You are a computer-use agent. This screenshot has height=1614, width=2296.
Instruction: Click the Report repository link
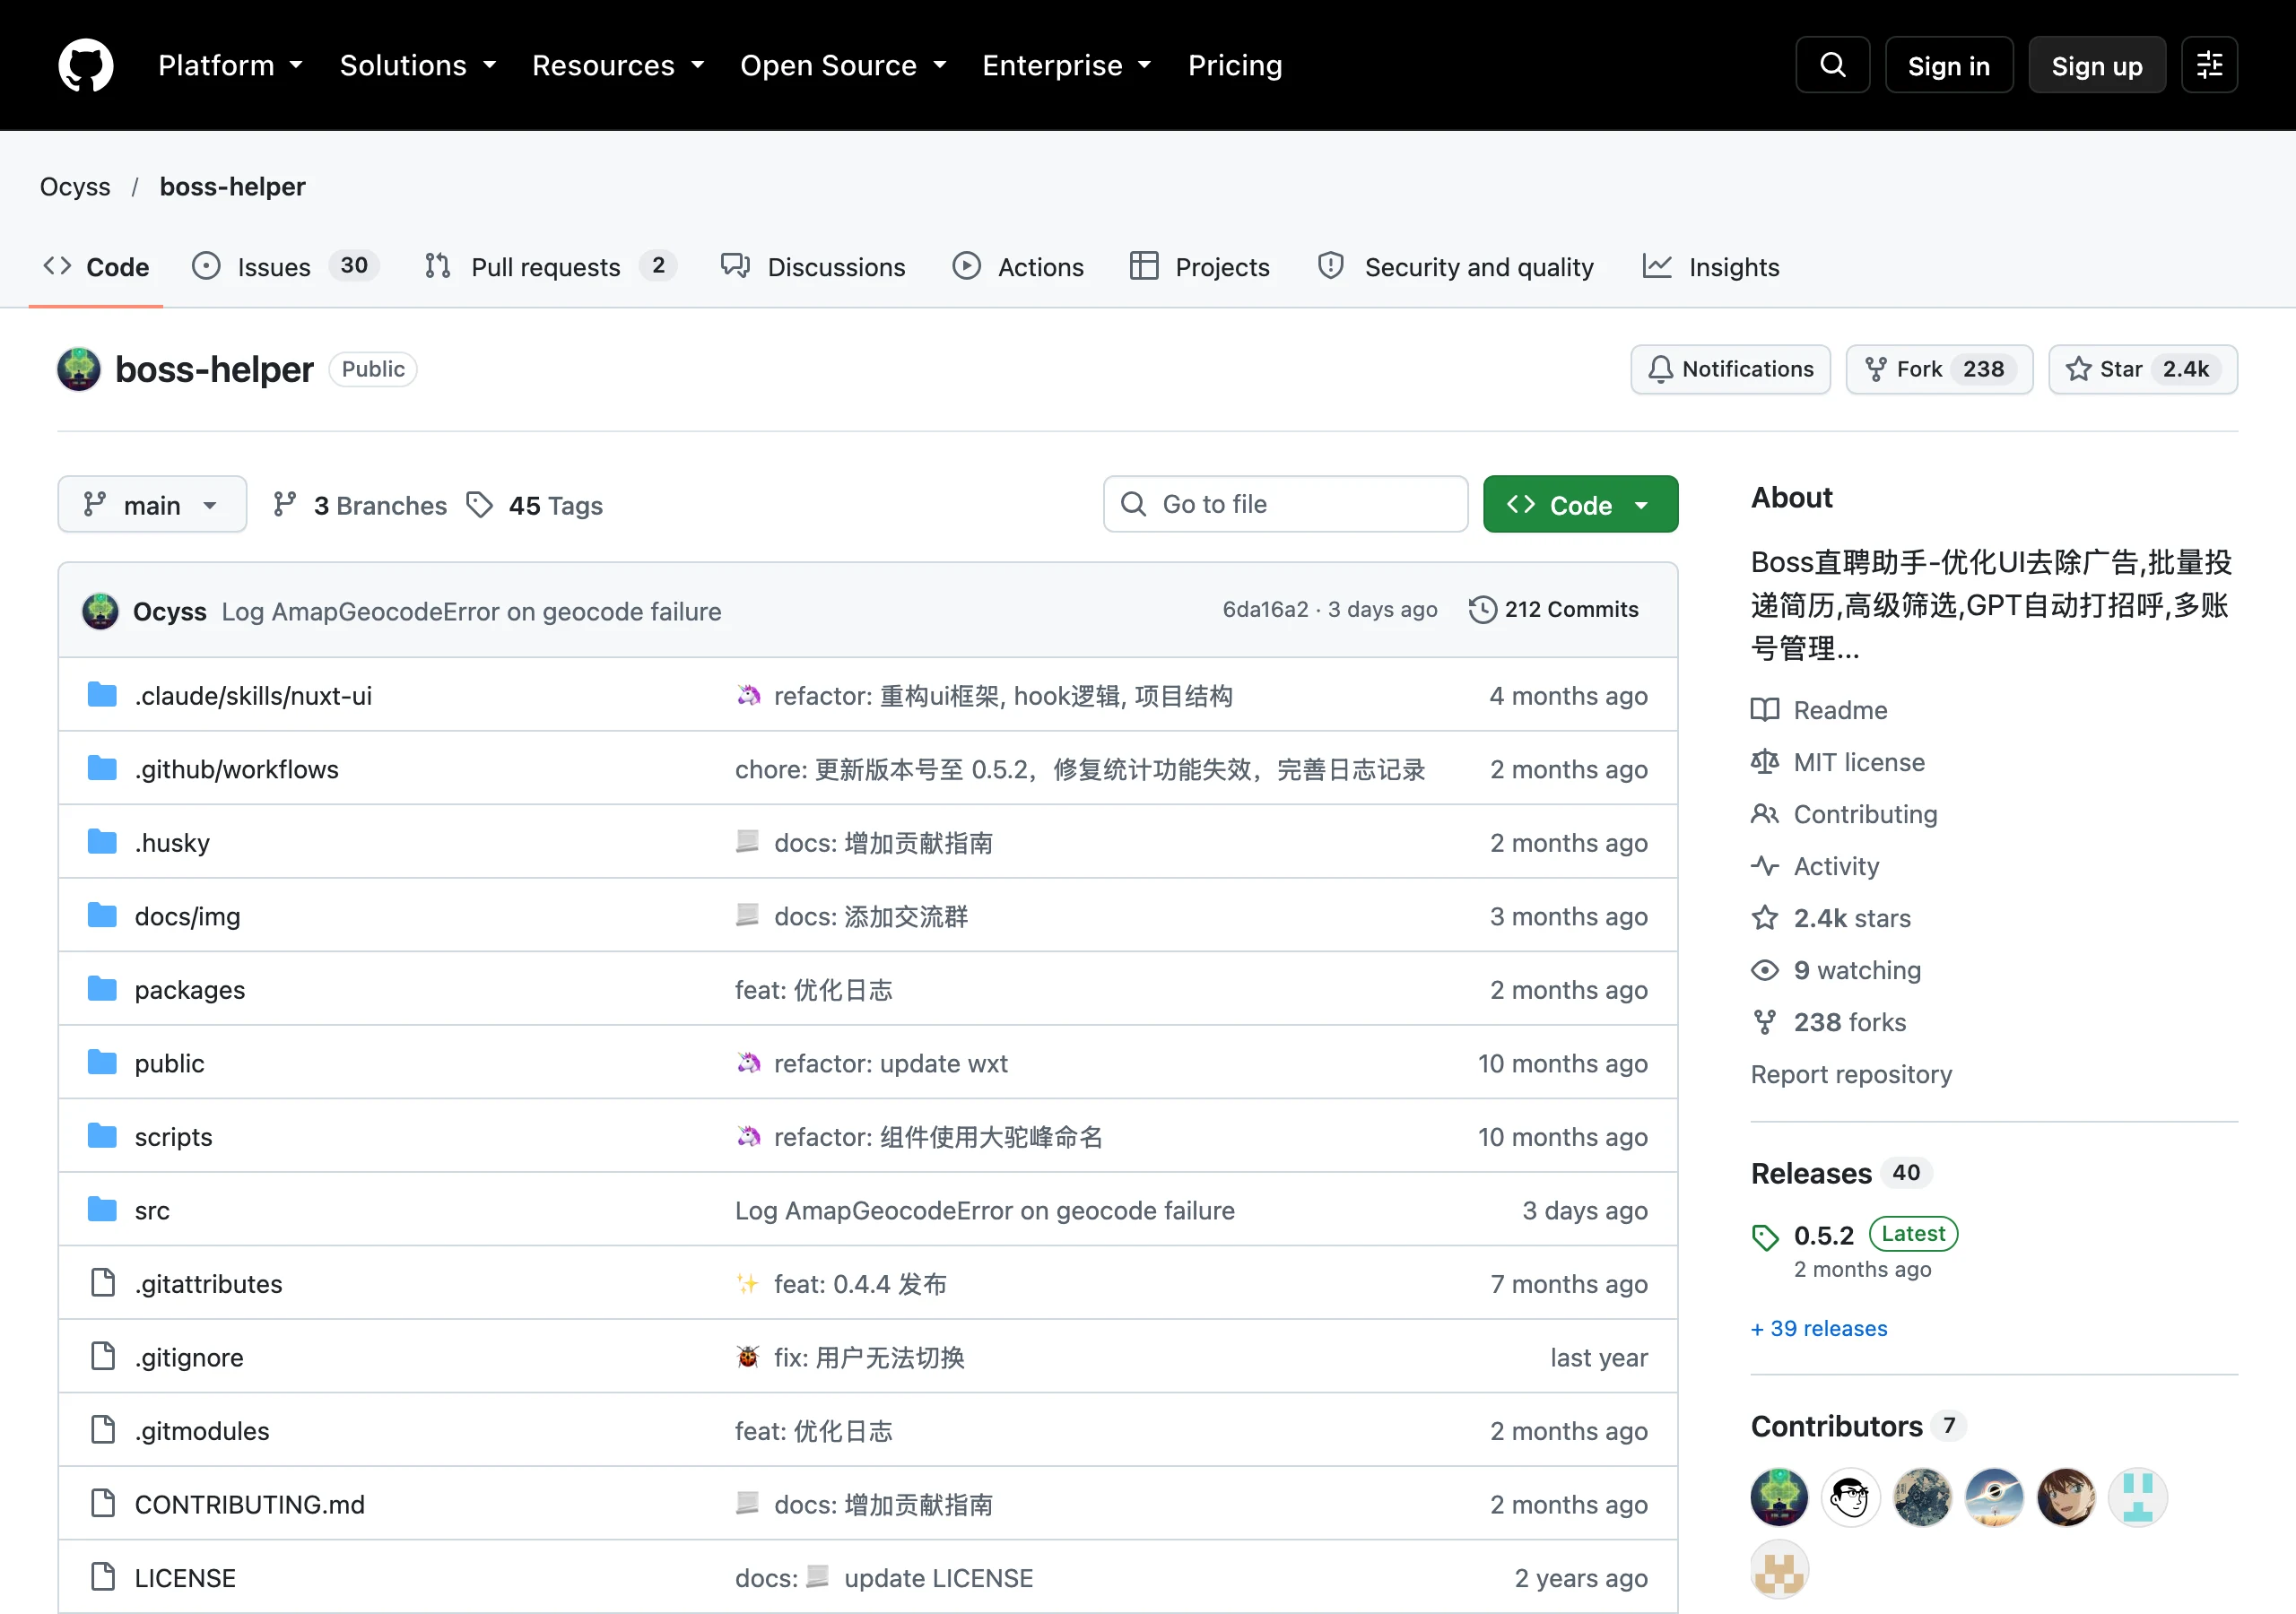tap(1851, 1074)
